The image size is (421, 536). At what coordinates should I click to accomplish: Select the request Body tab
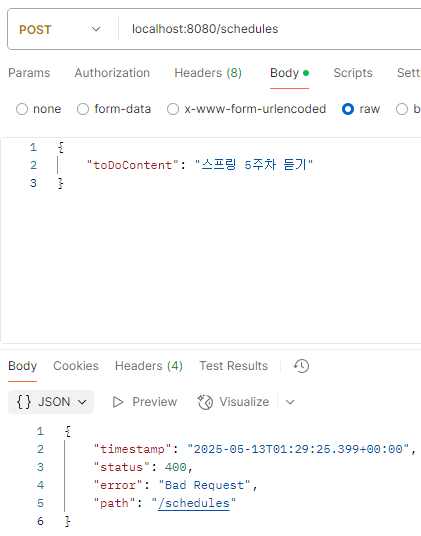point(289,73)
